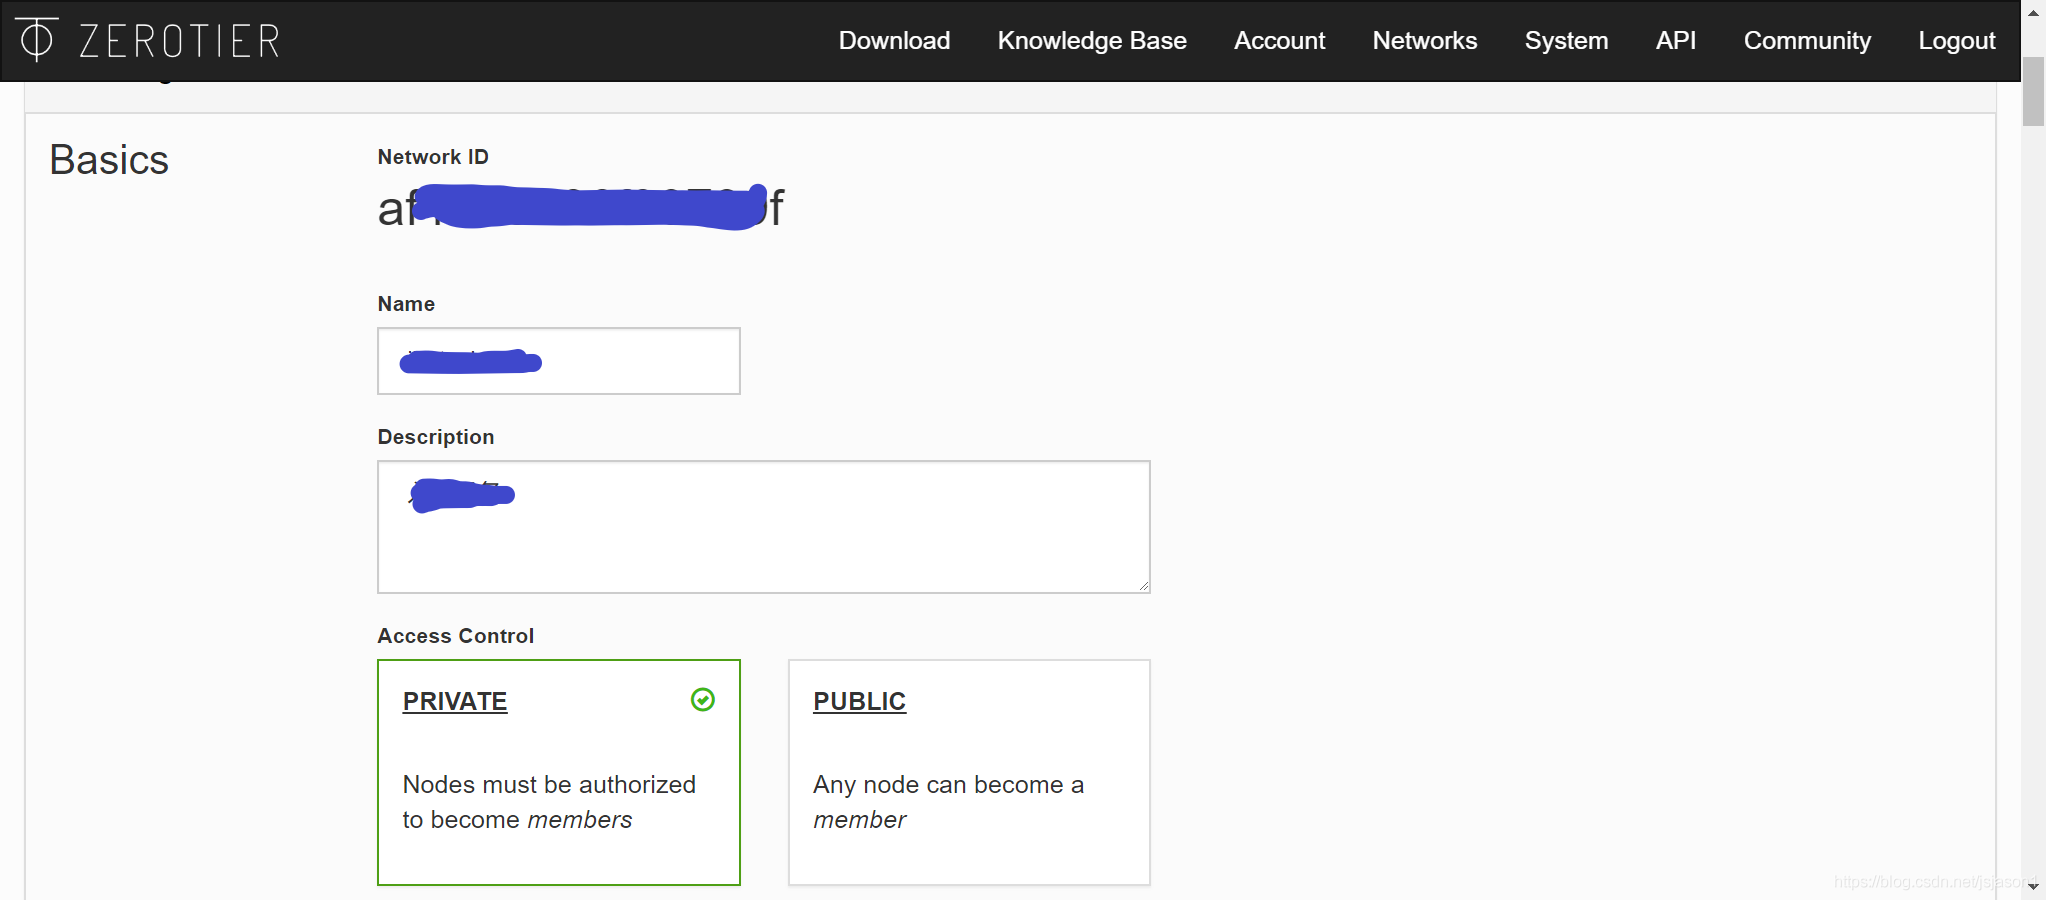Screen dimensions: 2046x900
Task: Click the Access Control label
Action: point(456,636)
